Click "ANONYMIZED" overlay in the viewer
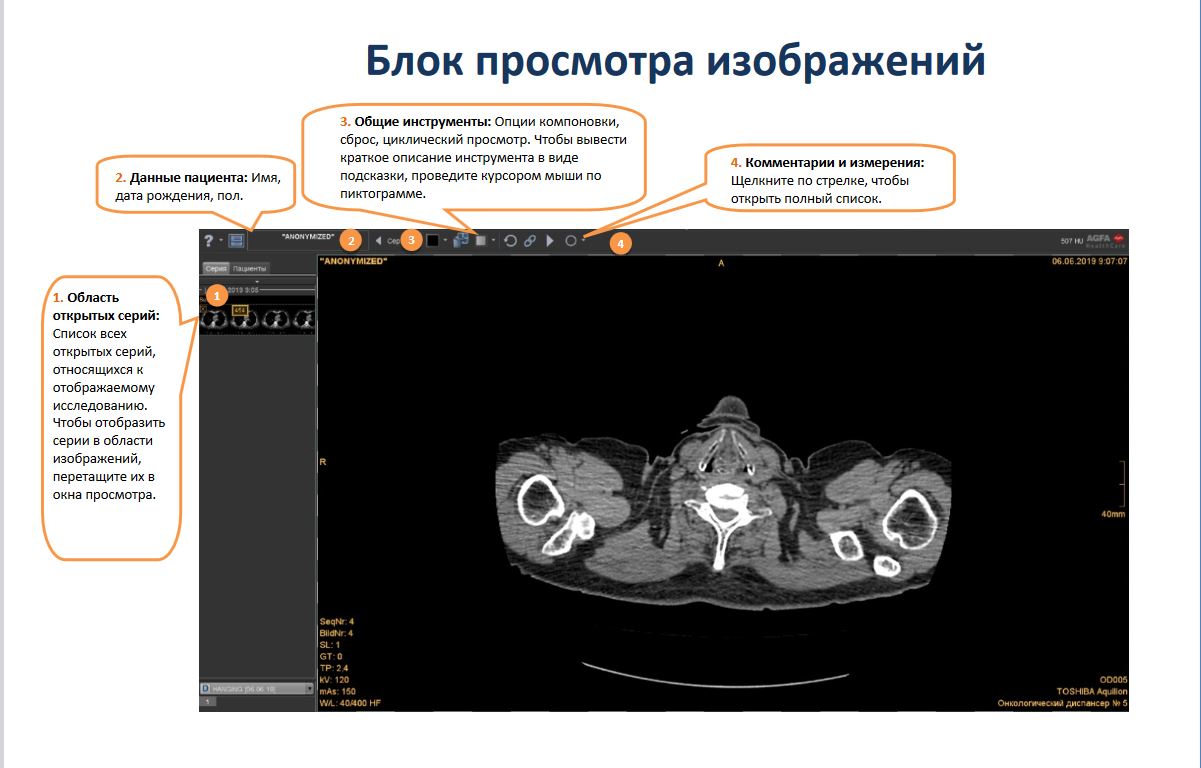This screenshot has width=1201, height=768. (353, 261)
